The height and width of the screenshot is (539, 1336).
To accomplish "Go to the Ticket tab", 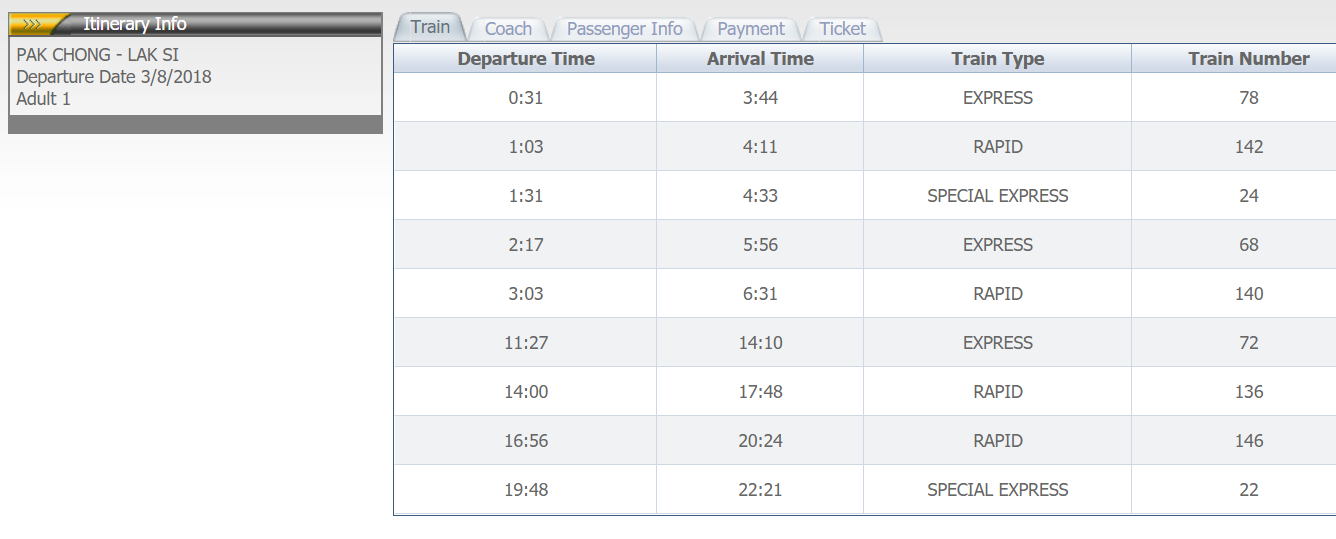I will click(x=843, y=29).
